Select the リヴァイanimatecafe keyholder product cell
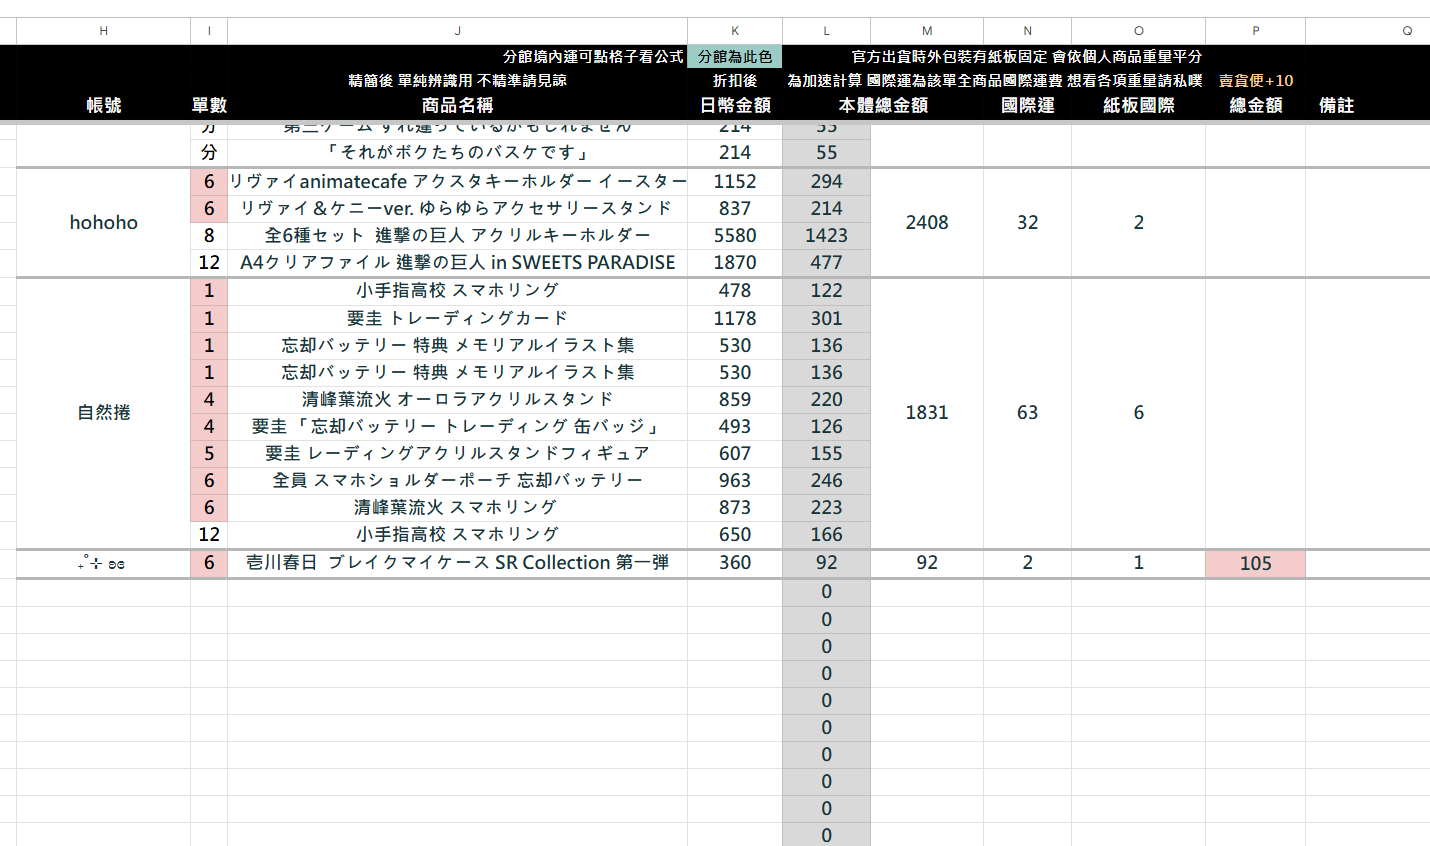 click(x=457, y=181)
